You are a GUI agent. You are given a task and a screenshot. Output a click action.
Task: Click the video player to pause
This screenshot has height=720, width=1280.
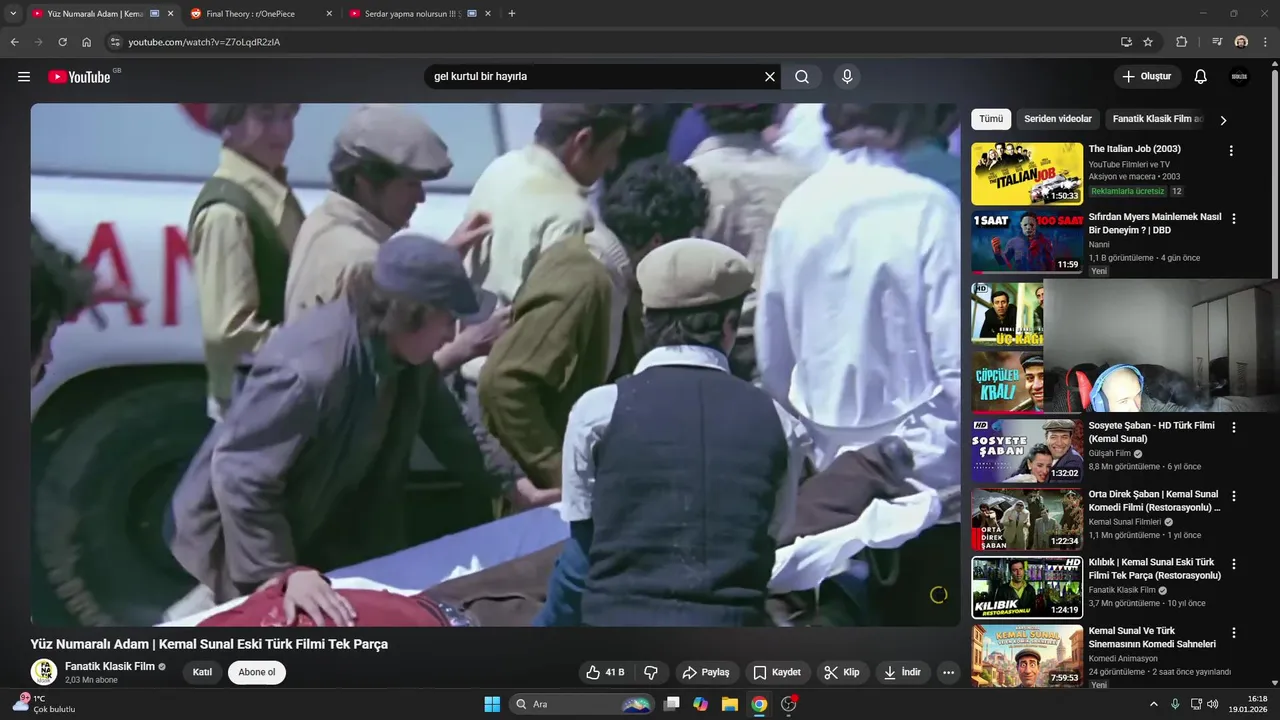(495, 365)
